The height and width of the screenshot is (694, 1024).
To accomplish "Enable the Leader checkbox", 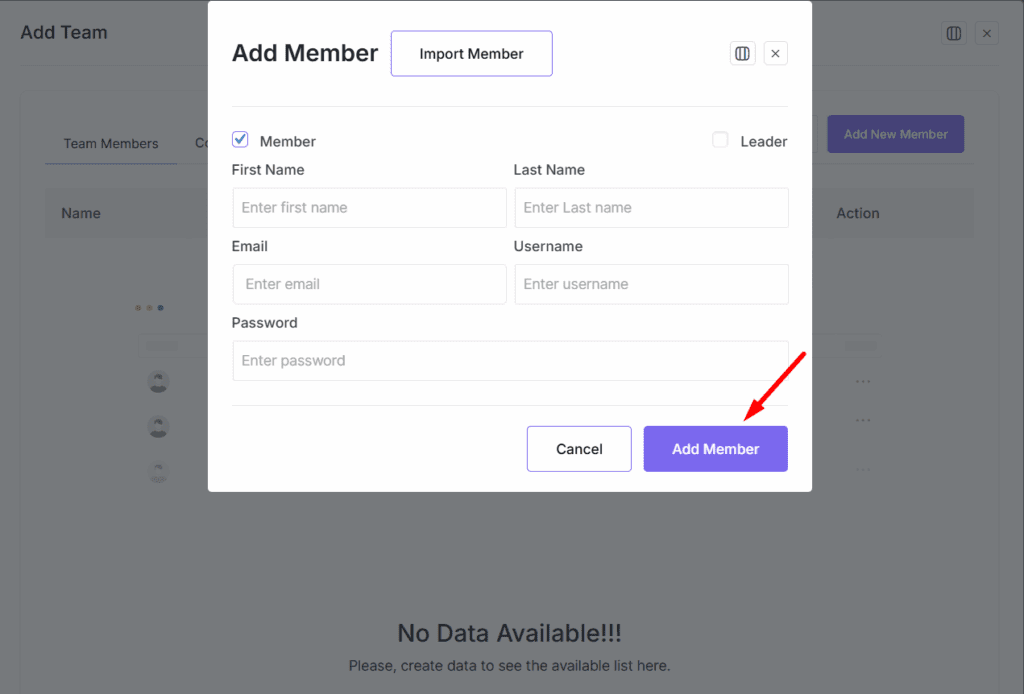I will (720, 140).
